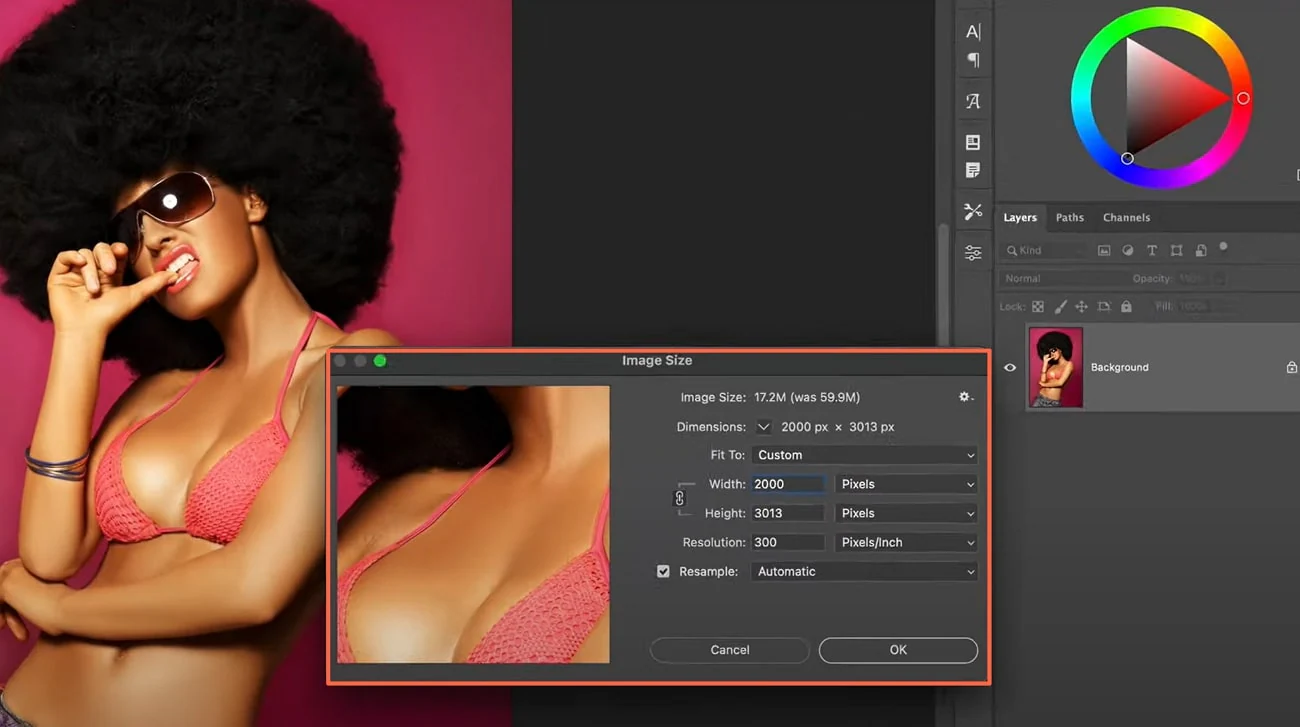Viewport: 1300px width, 727px height.
Task: Open Width units Pixels dropdown
Action: click(x=906, y=484)
